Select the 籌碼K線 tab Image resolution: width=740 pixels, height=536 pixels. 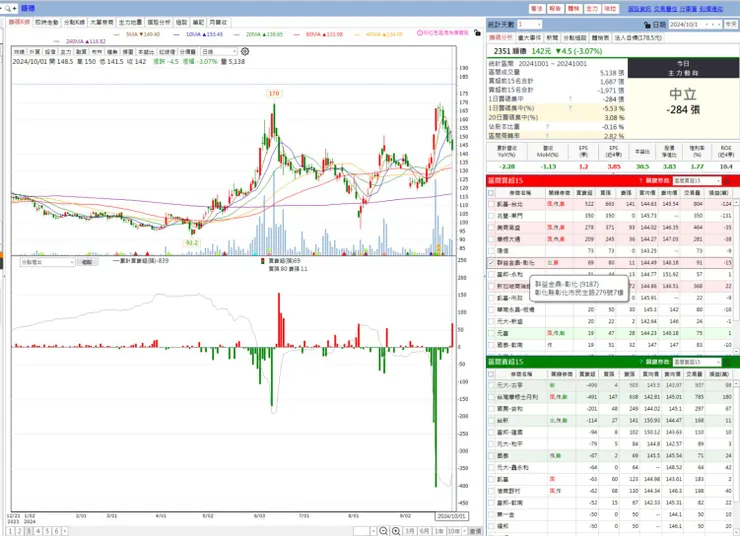[x=19, y=22]
